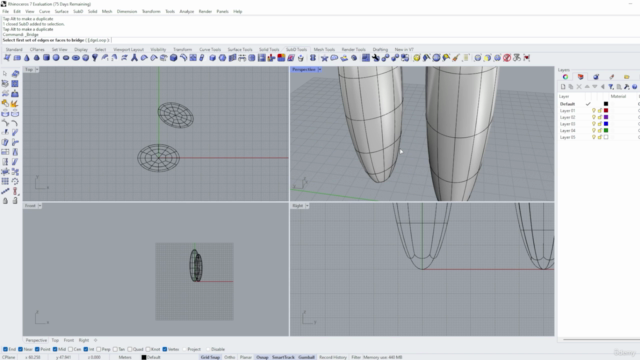The image size is (640, 360).
Task: Open Layers panel tools hammer icon
Action: (x=627, y=87)
